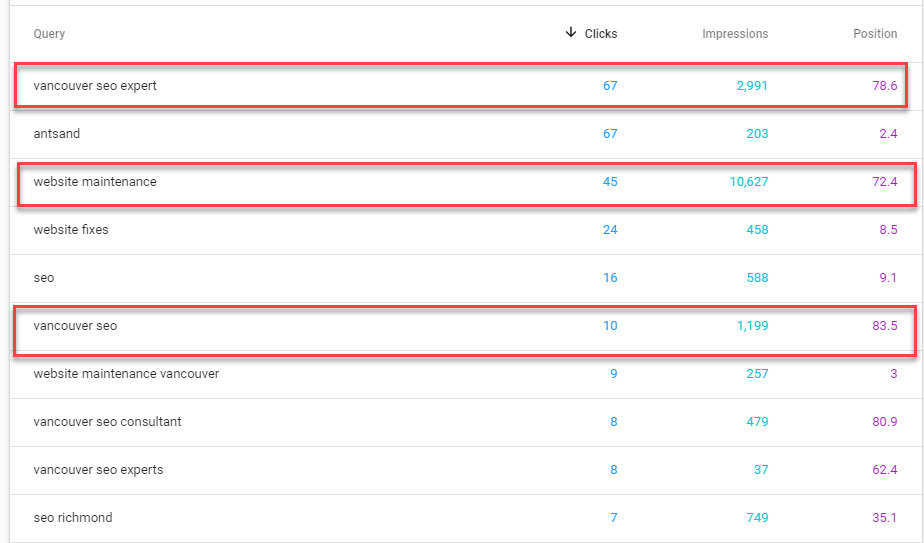Click impressions value 257

757,374
